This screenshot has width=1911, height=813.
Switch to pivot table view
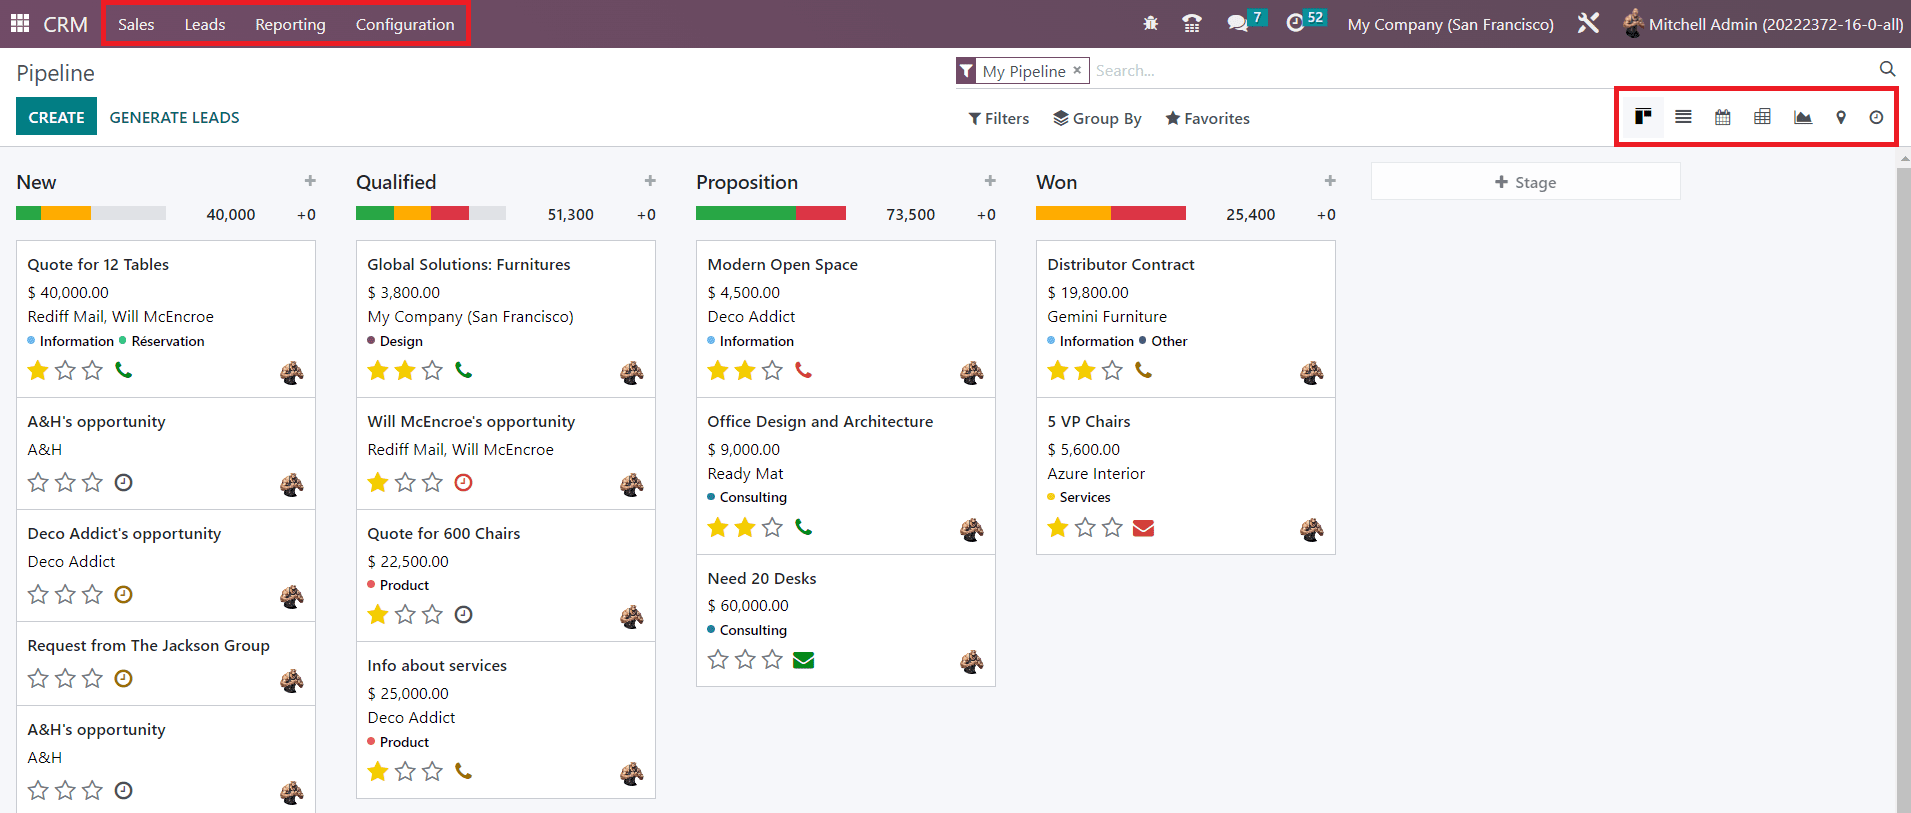[1762, 117]
